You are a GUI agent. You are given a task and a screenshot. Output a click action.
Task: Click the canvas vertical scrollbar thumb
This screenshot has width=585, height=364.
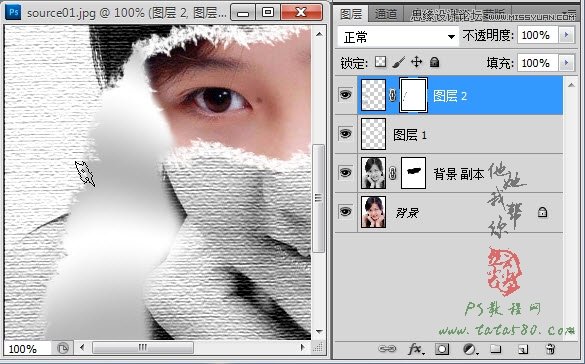coord(318,198)
